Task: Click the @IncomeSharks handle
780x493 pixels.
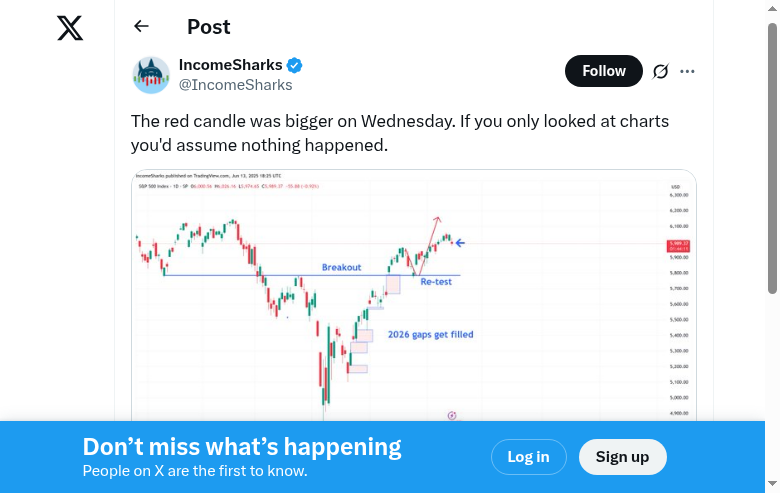Action: [235, 85]
